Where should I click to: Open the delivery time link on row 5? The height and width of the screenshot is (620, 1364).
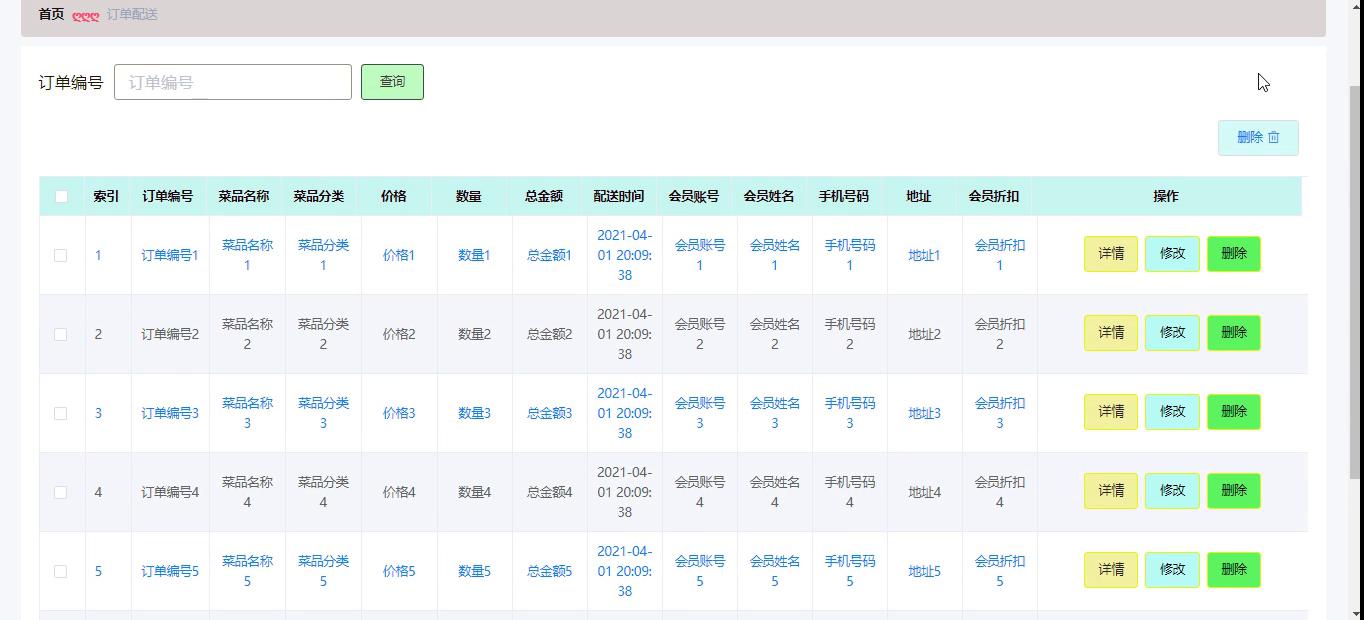point(624,570)
